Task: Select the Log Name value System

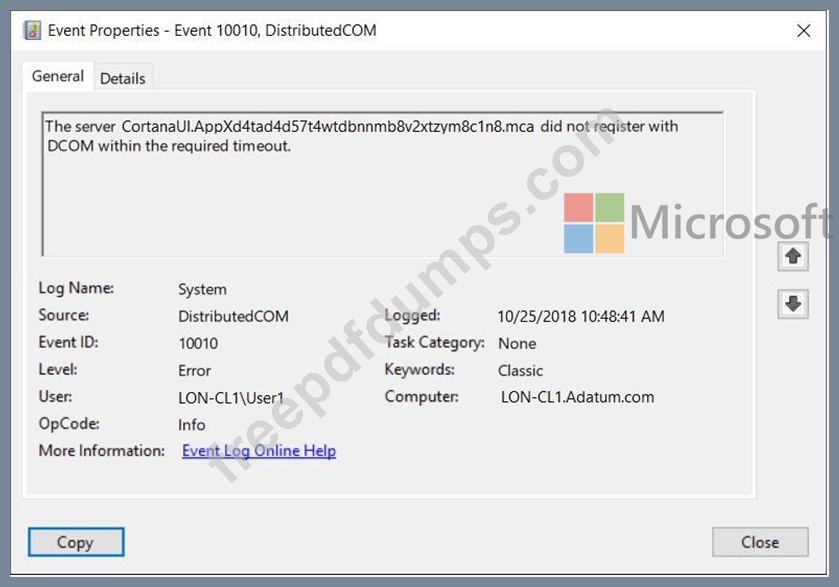Action: (x=202, y=289)
